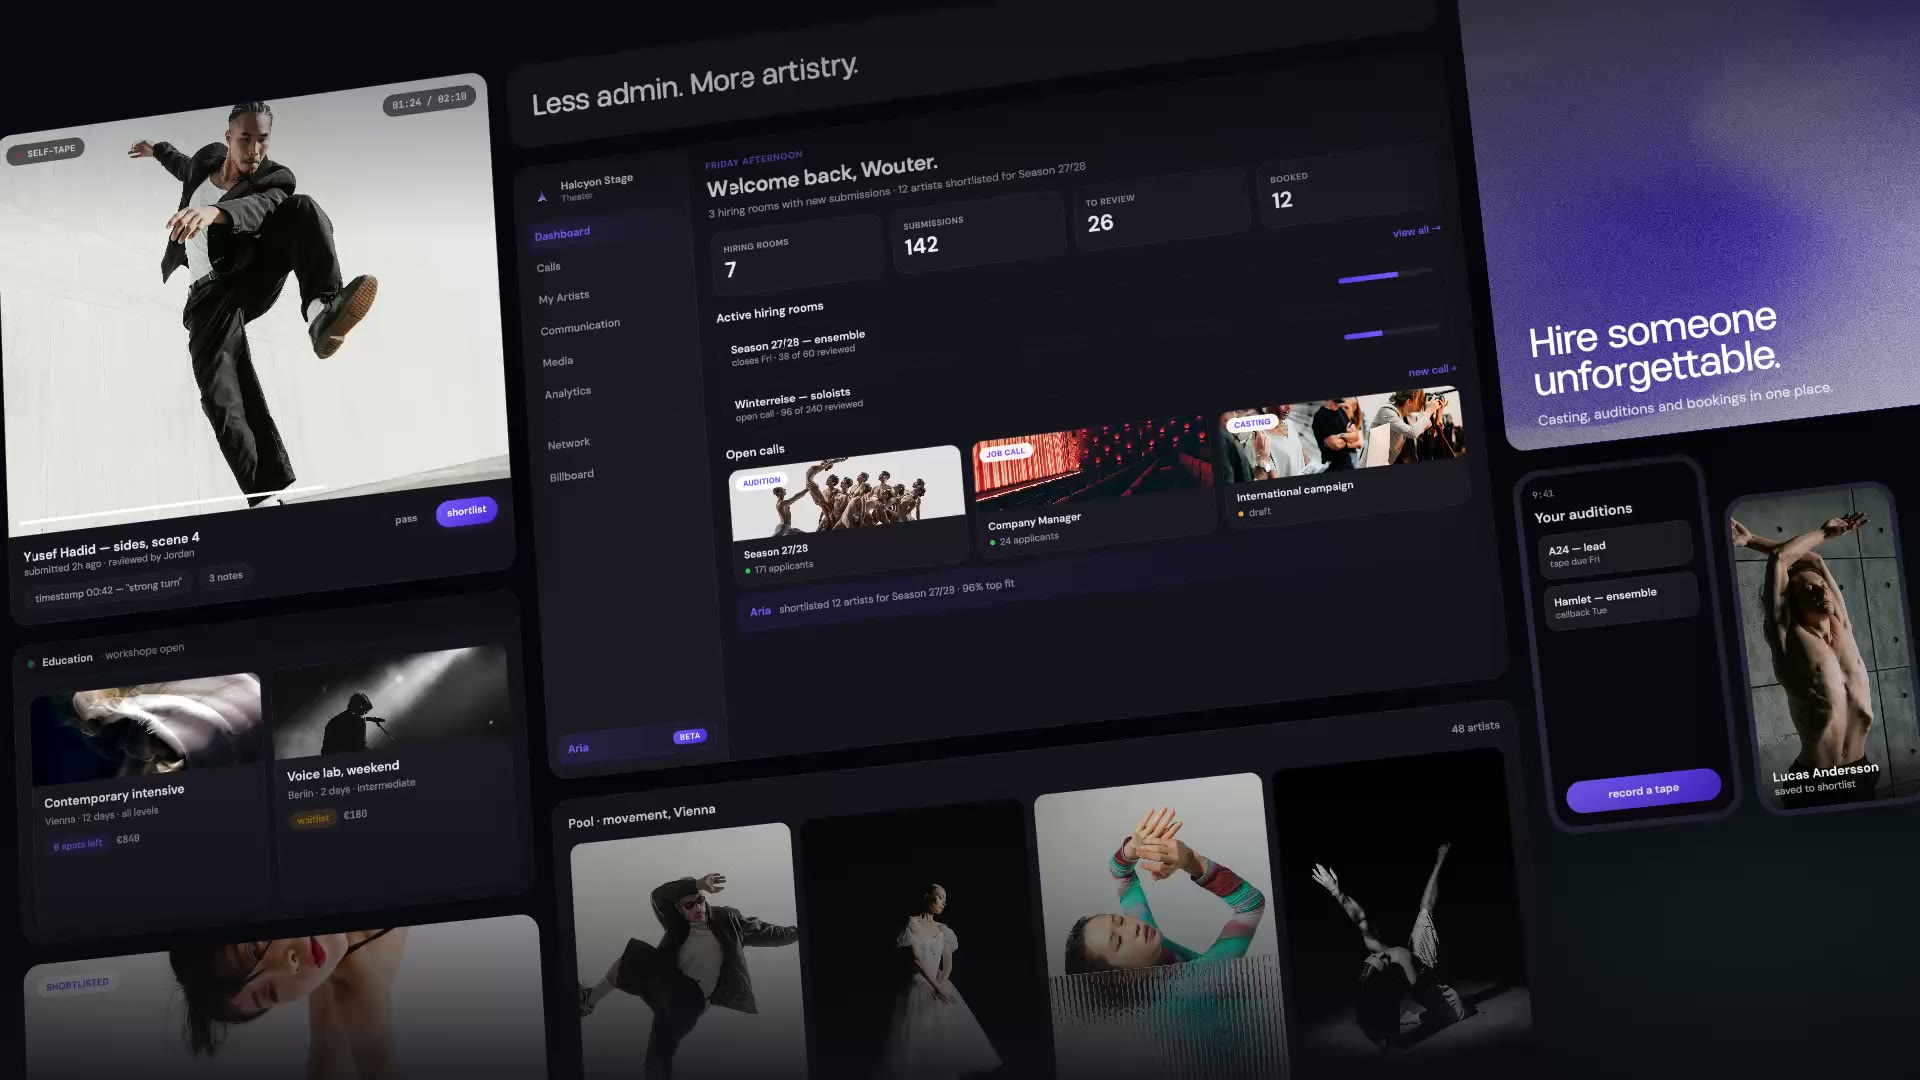This screenshot has width=1920, height=1080.
Task: Click the record a tape button
Action: (x=1643, y=791)
